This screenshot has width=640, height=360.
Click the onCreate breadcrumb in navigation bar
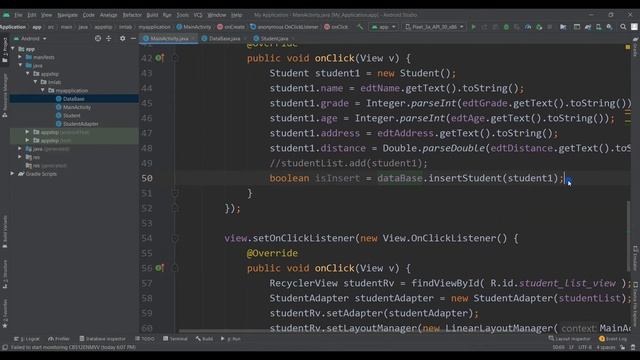coord(231,27)
